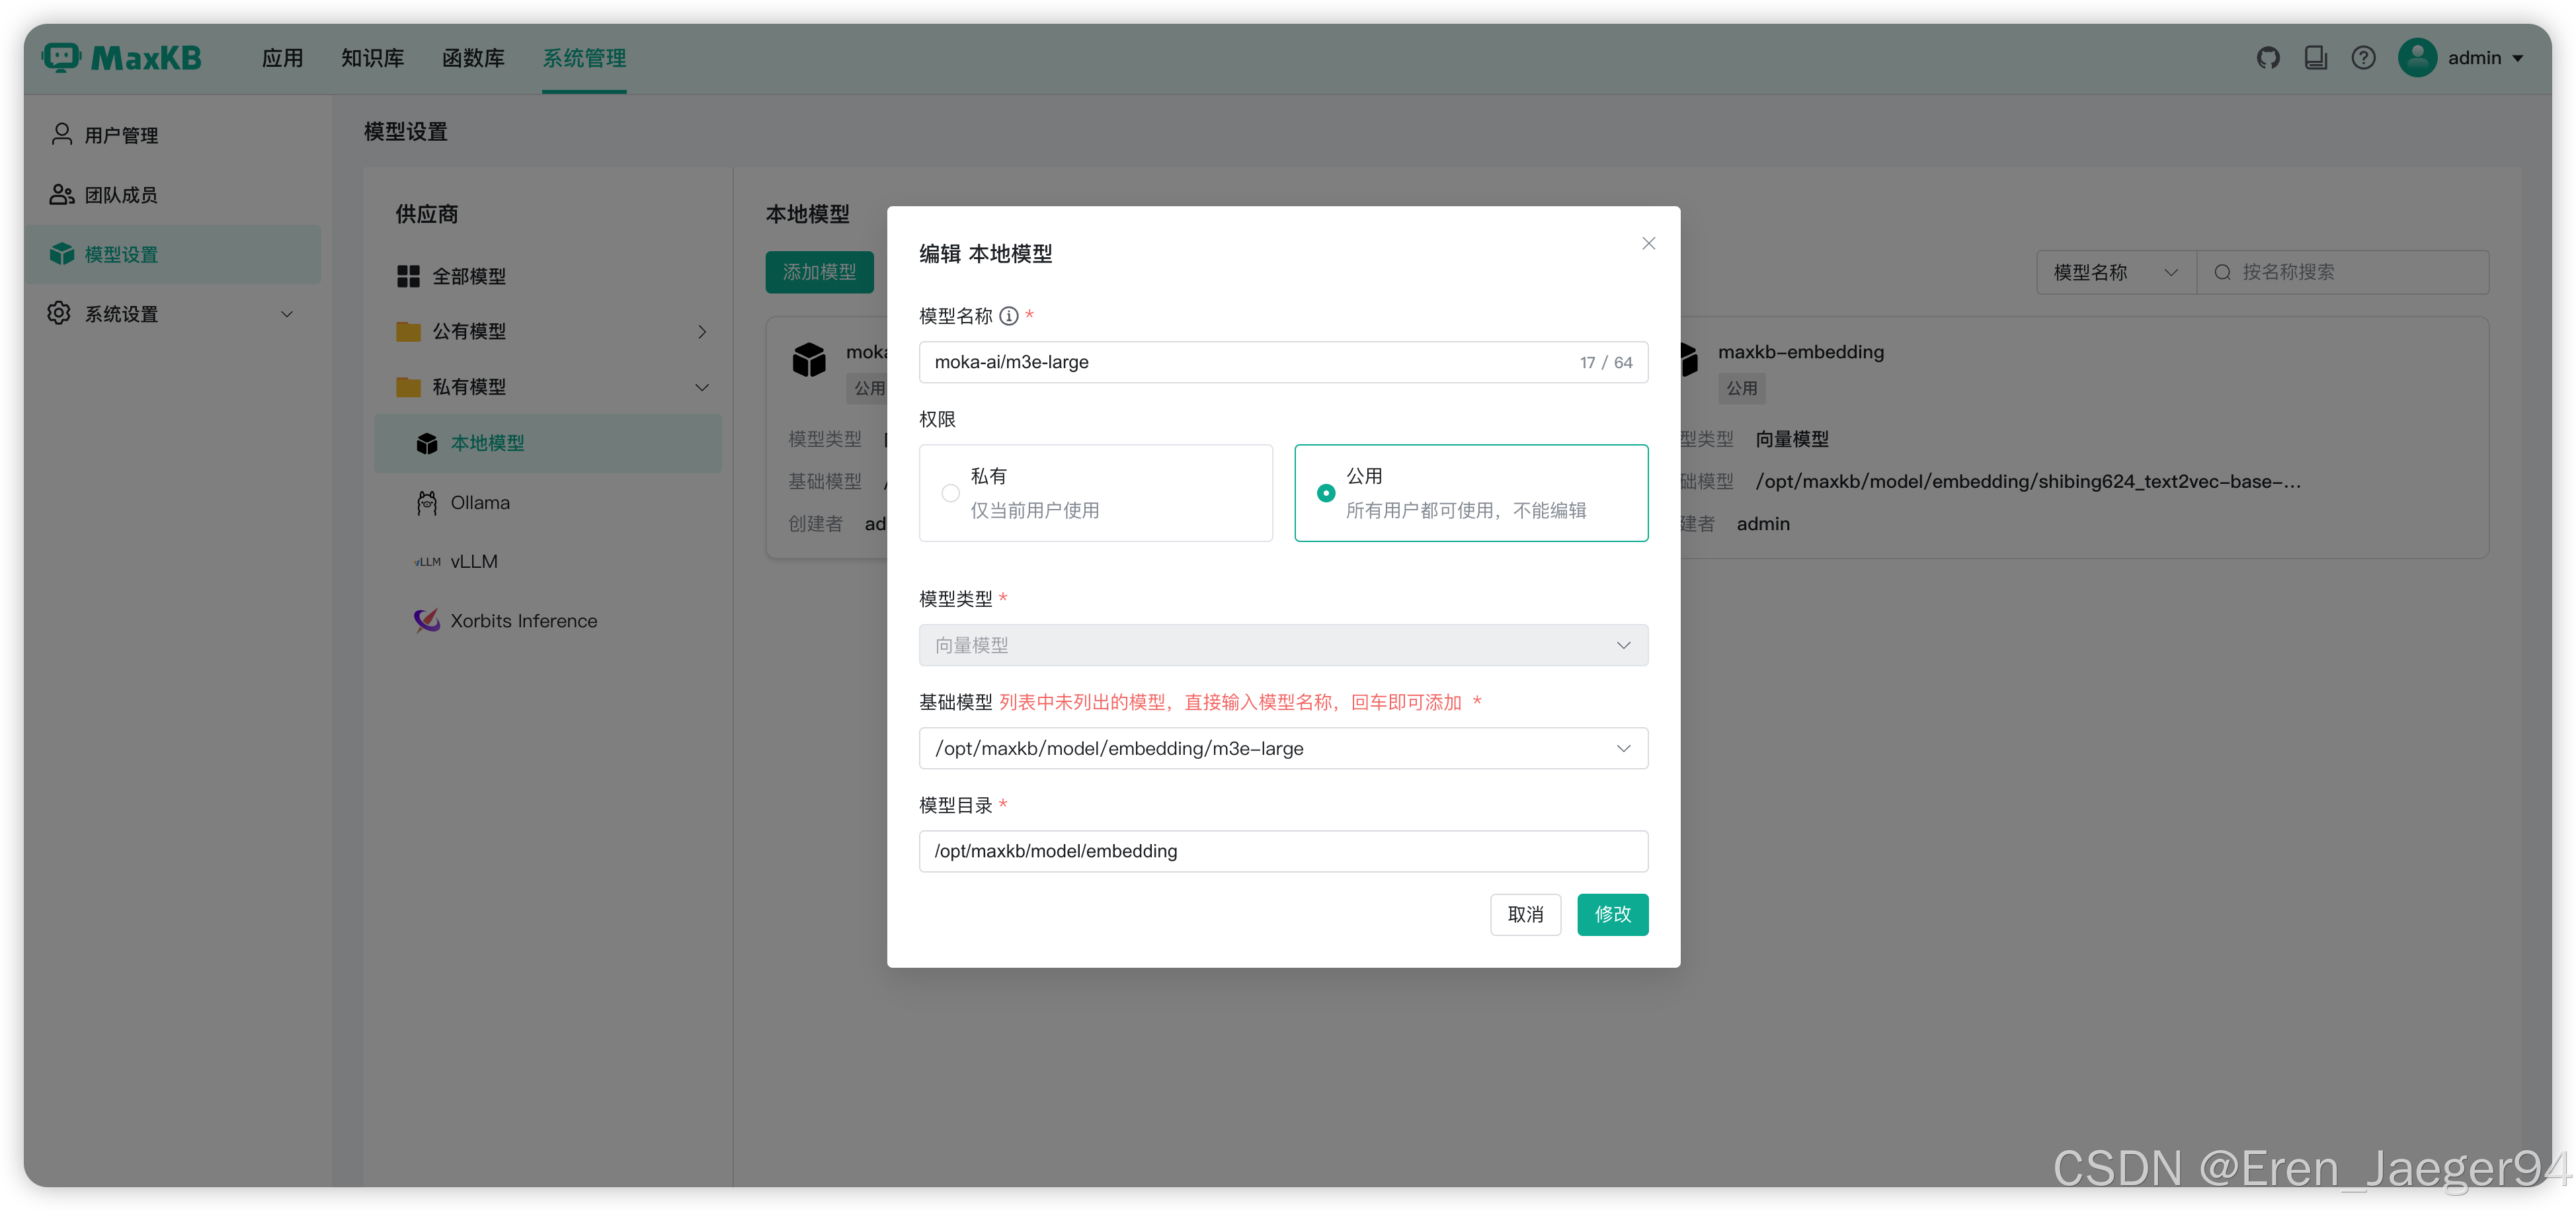Open the GitHub repository icon
The width and height of the screenshot is (2576, 1211).
click(2268, 58)
